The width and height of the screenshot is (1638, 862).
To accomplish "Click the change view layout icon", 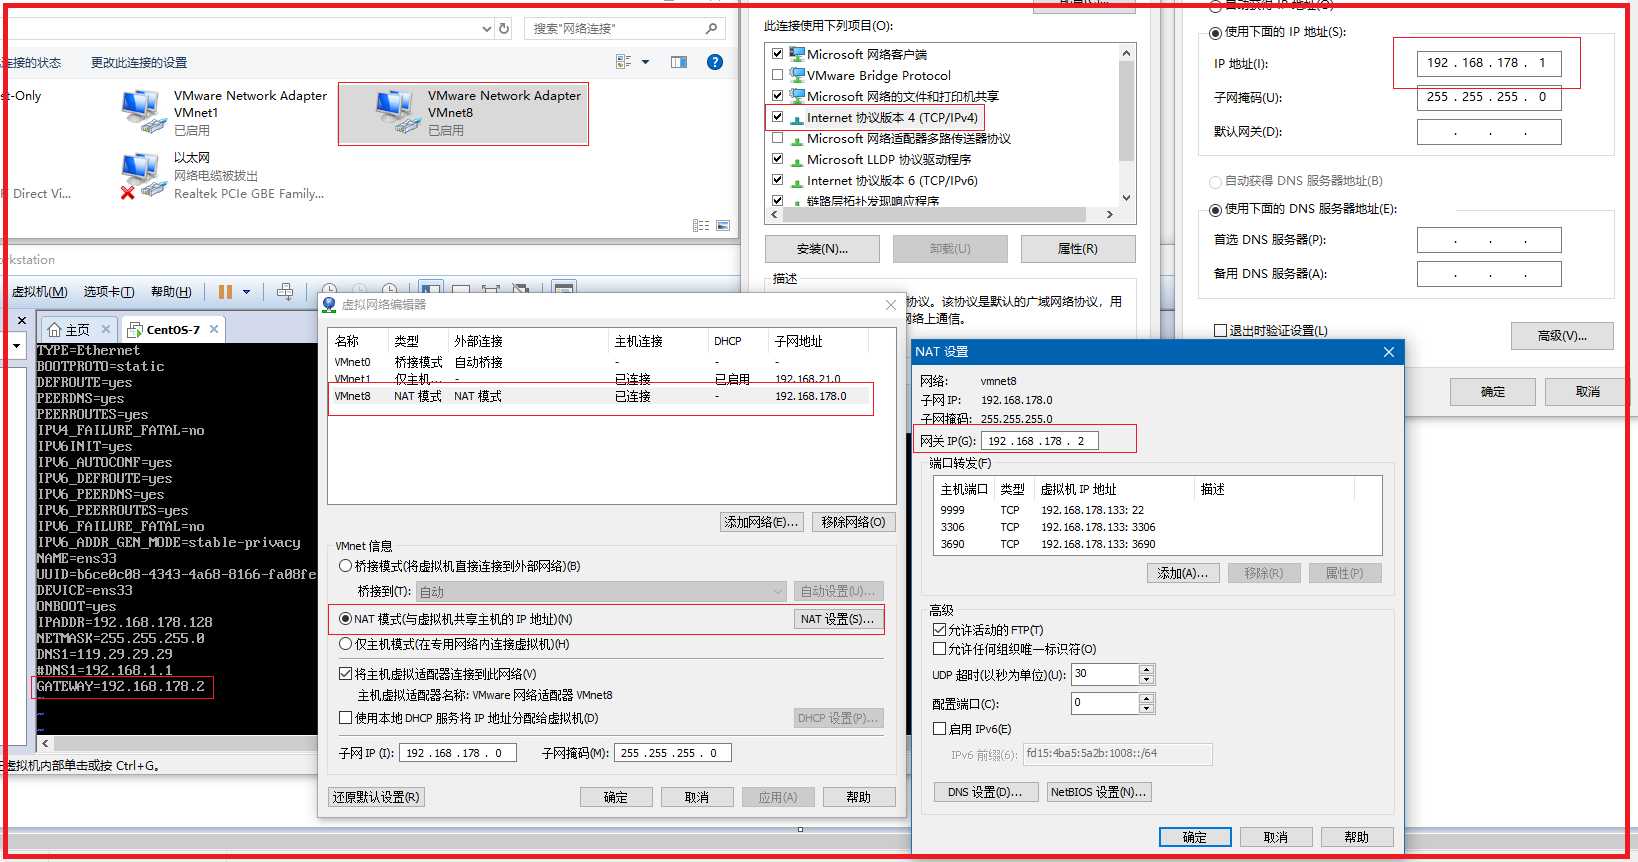I will 624,62.
